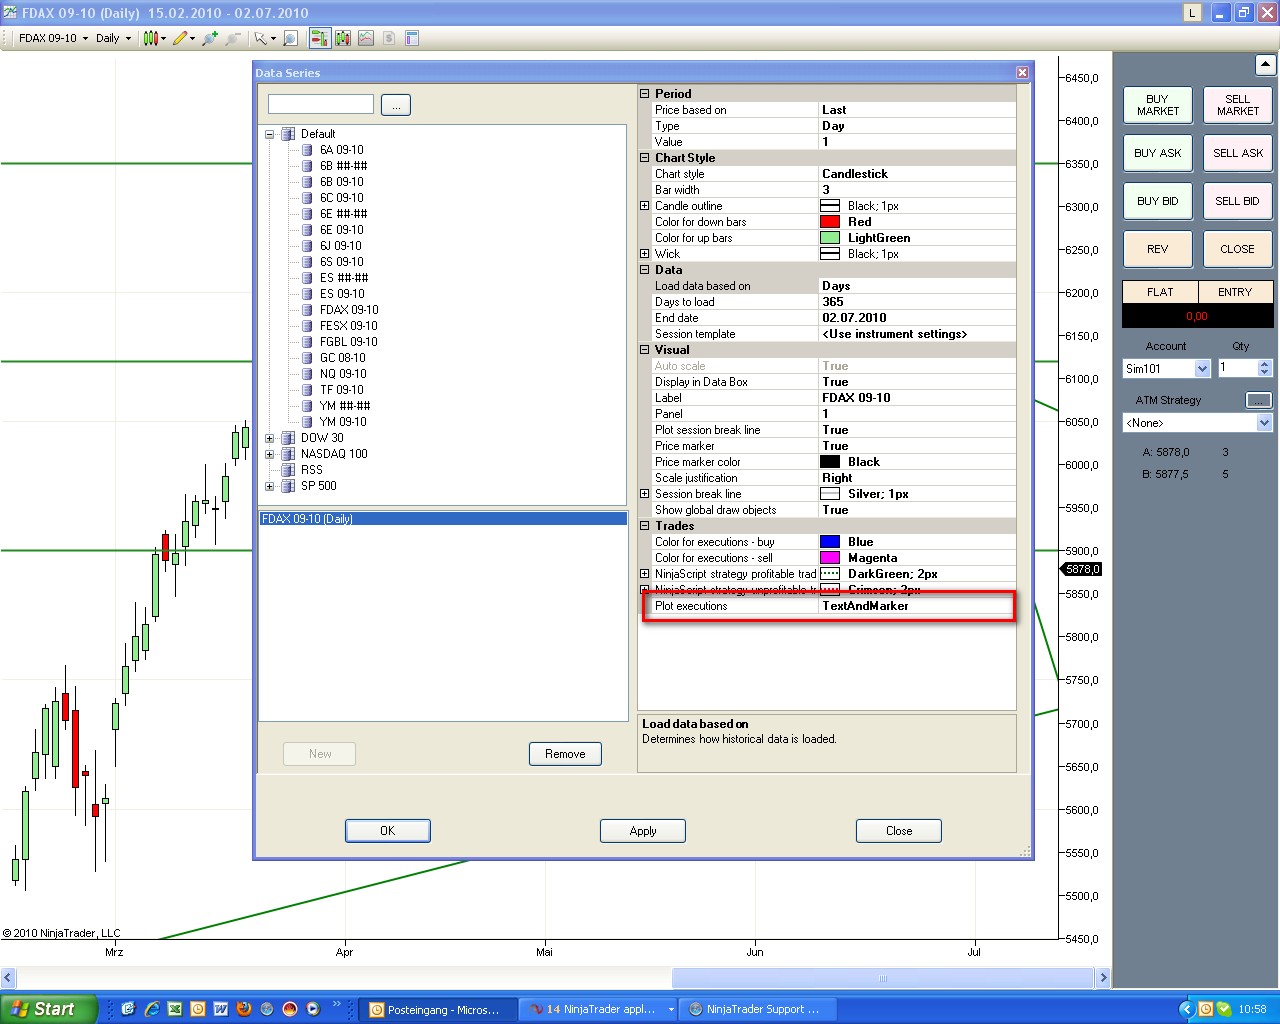Click the SELL BID button
1280x1024 pixels.
1238,201
